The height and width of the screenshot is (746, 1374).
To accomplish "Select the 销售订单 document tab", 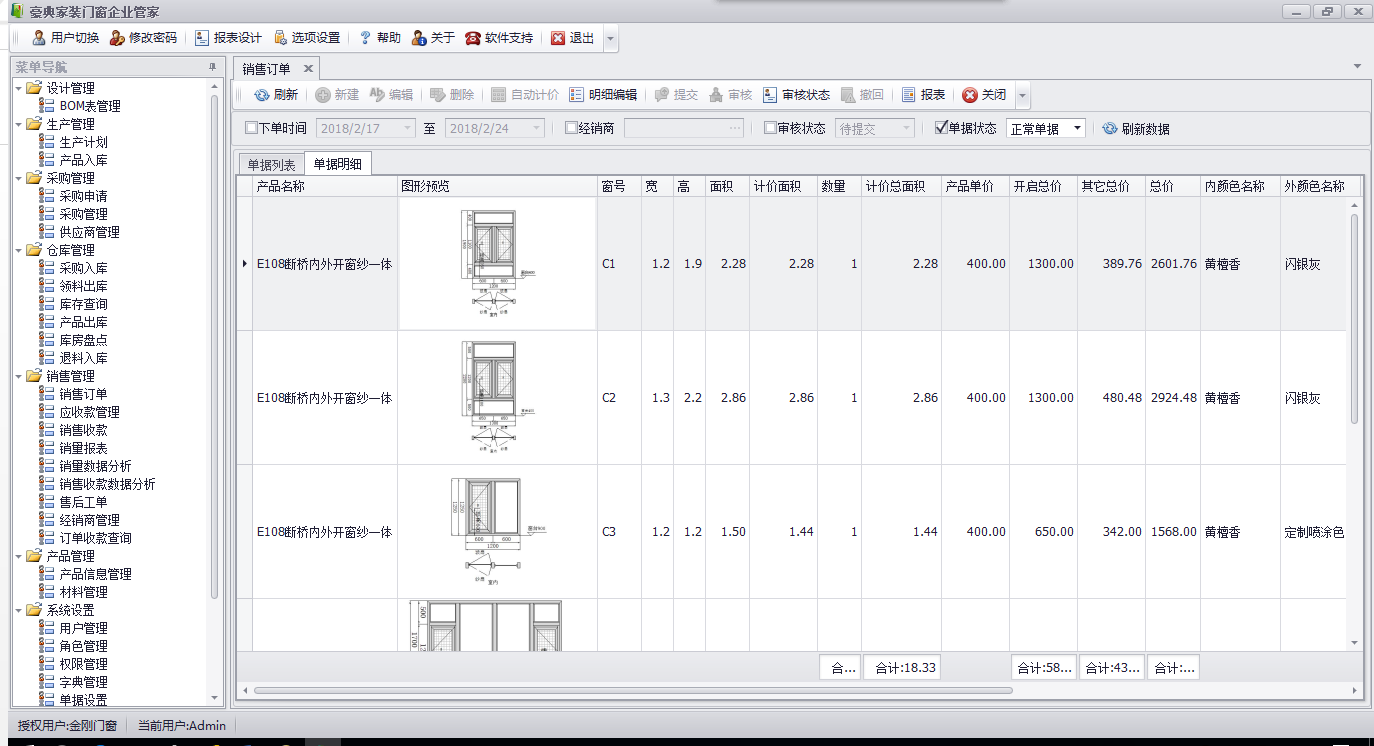I will tap(267, 69).
